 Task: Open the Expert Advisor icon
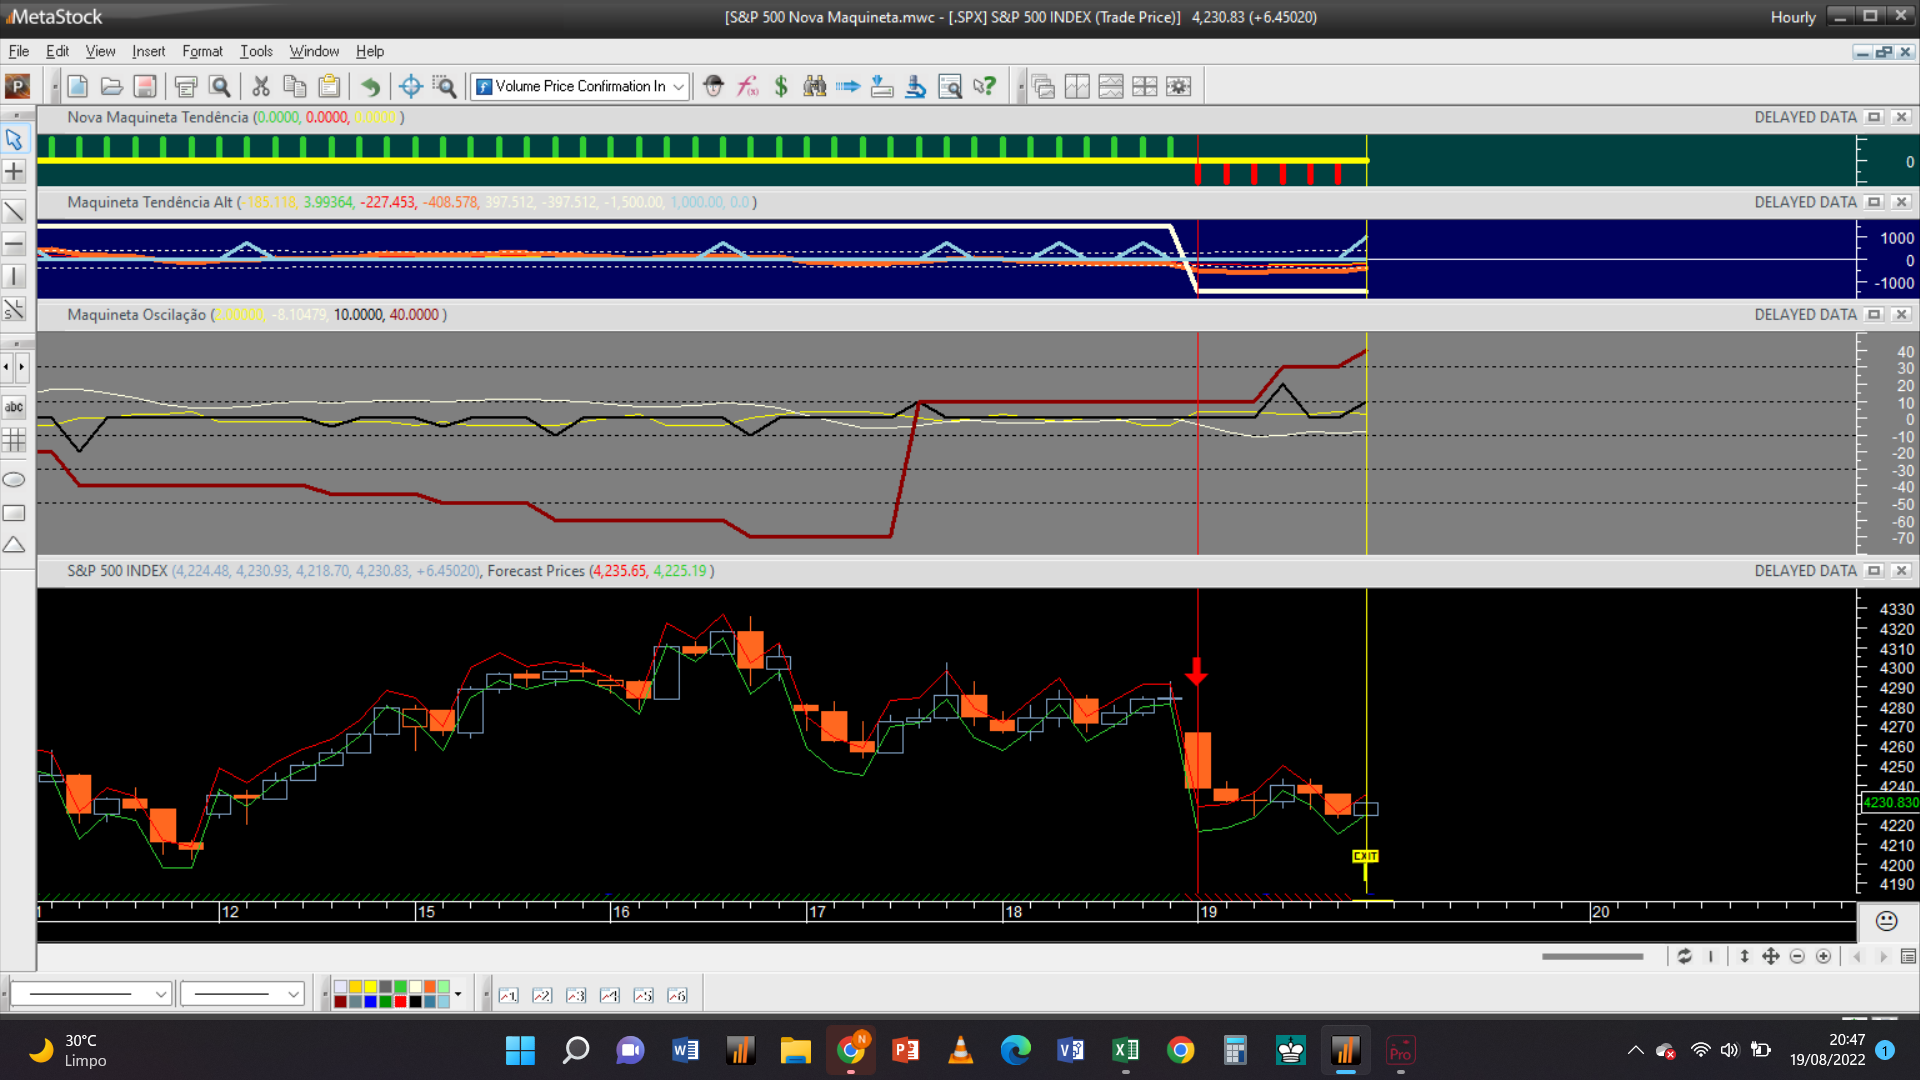[x=713, y=87]
